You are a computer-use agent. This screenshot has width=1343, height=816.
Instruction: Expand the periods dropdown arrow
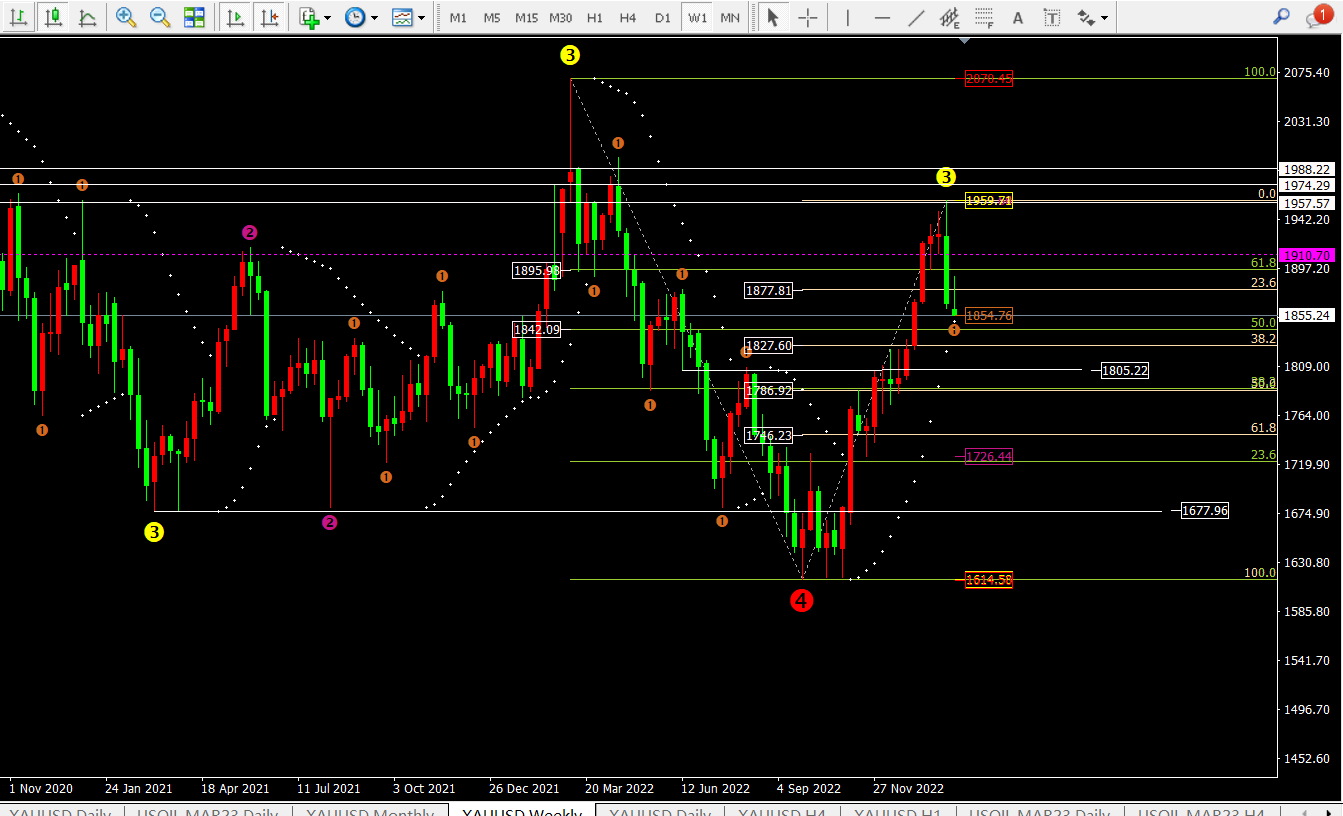tap(374, 18)
